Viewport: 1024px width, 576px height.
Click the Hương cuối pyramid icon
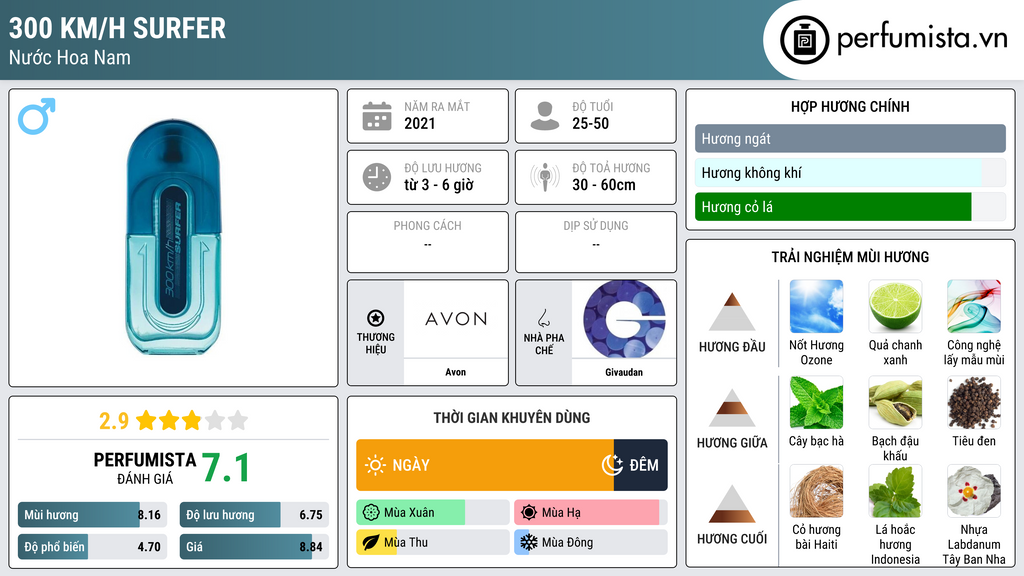[x=732, y=504]
